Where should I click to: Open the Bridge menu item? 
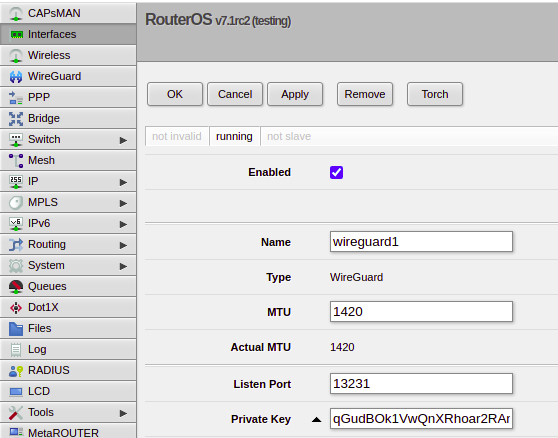click(68, 118)
